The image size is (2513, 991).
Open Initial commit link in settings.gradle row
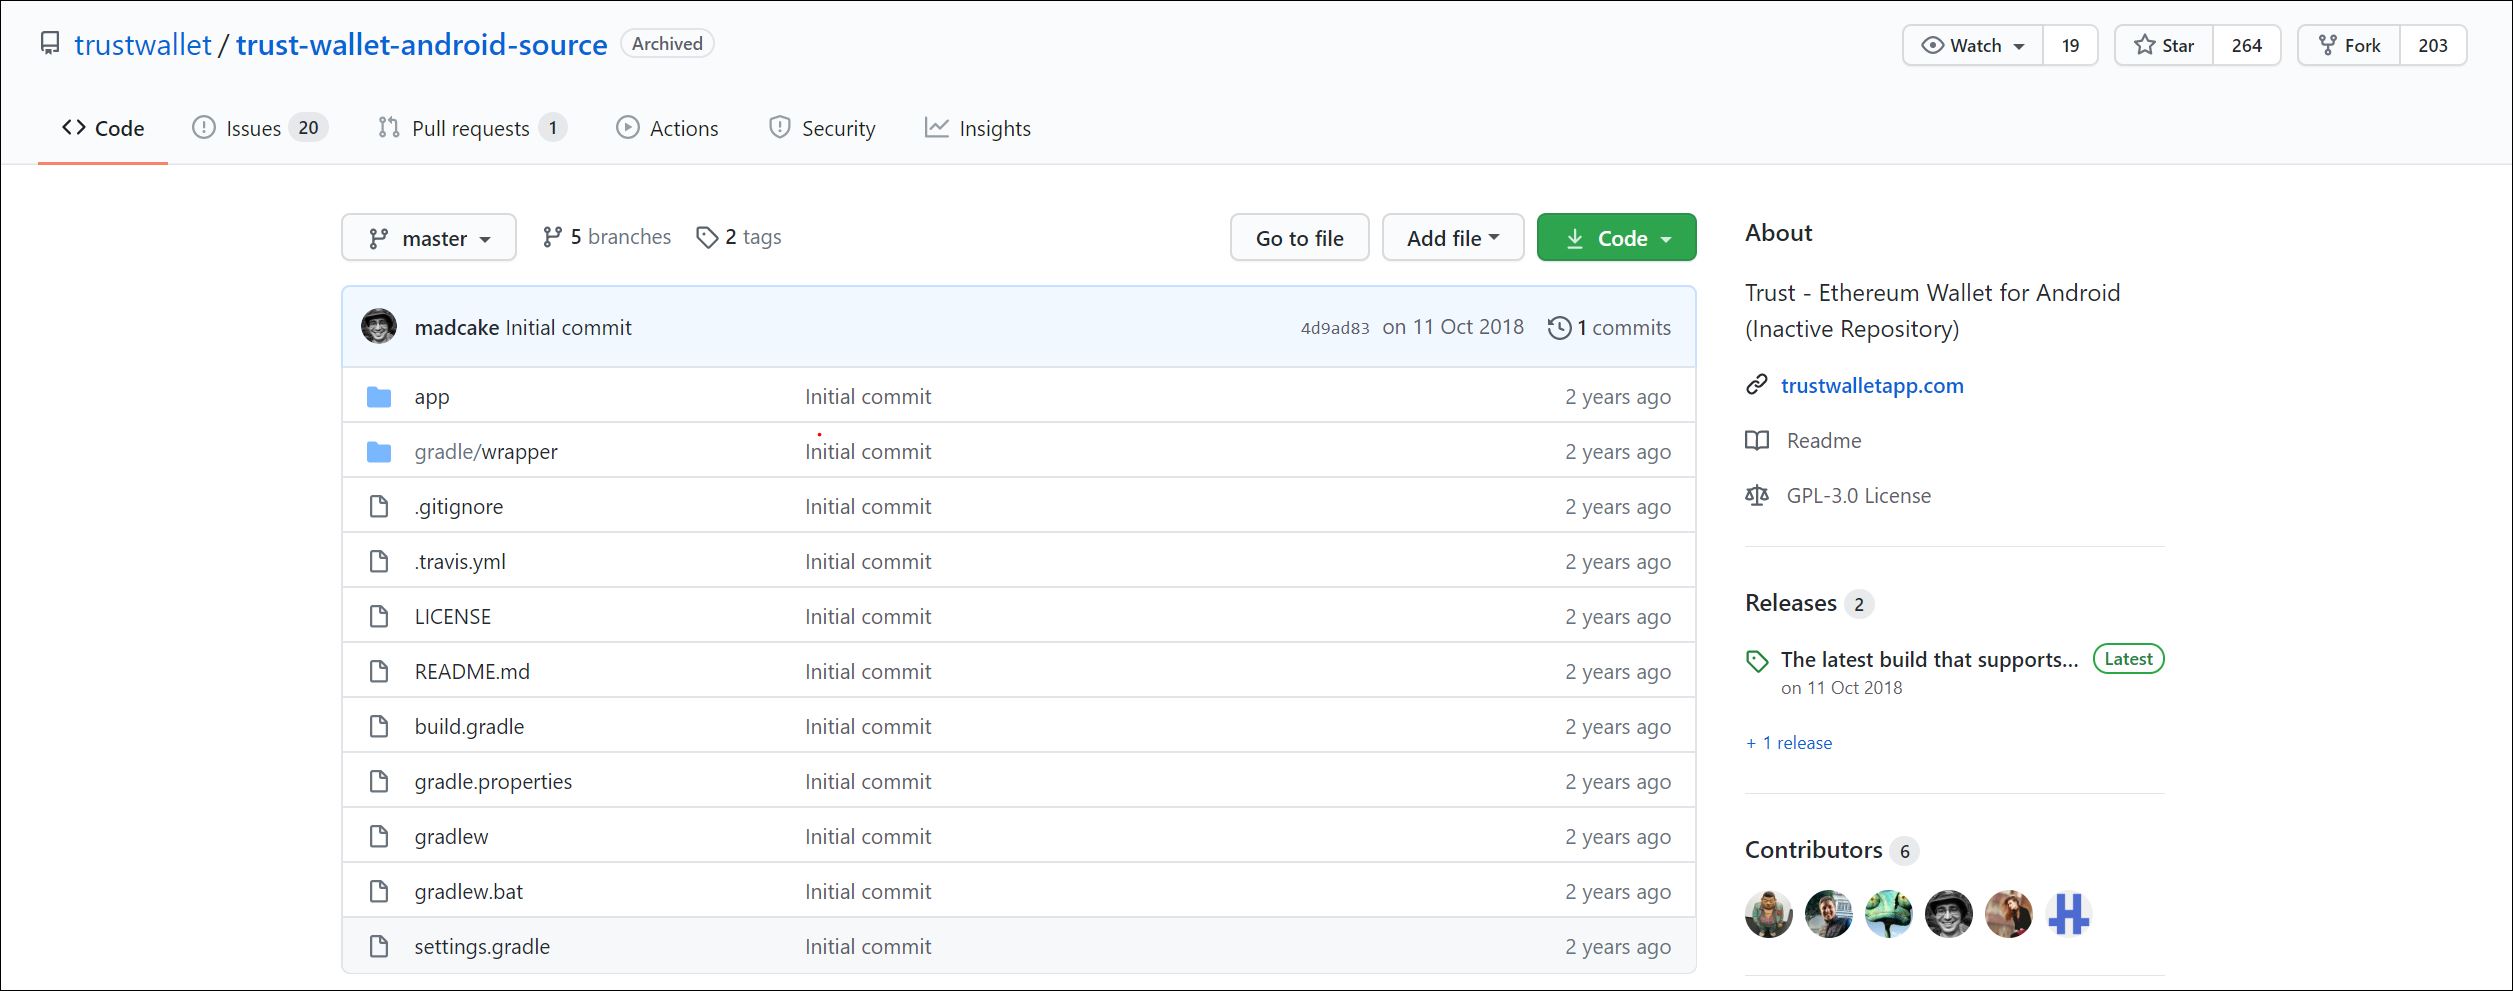point(868,947)
